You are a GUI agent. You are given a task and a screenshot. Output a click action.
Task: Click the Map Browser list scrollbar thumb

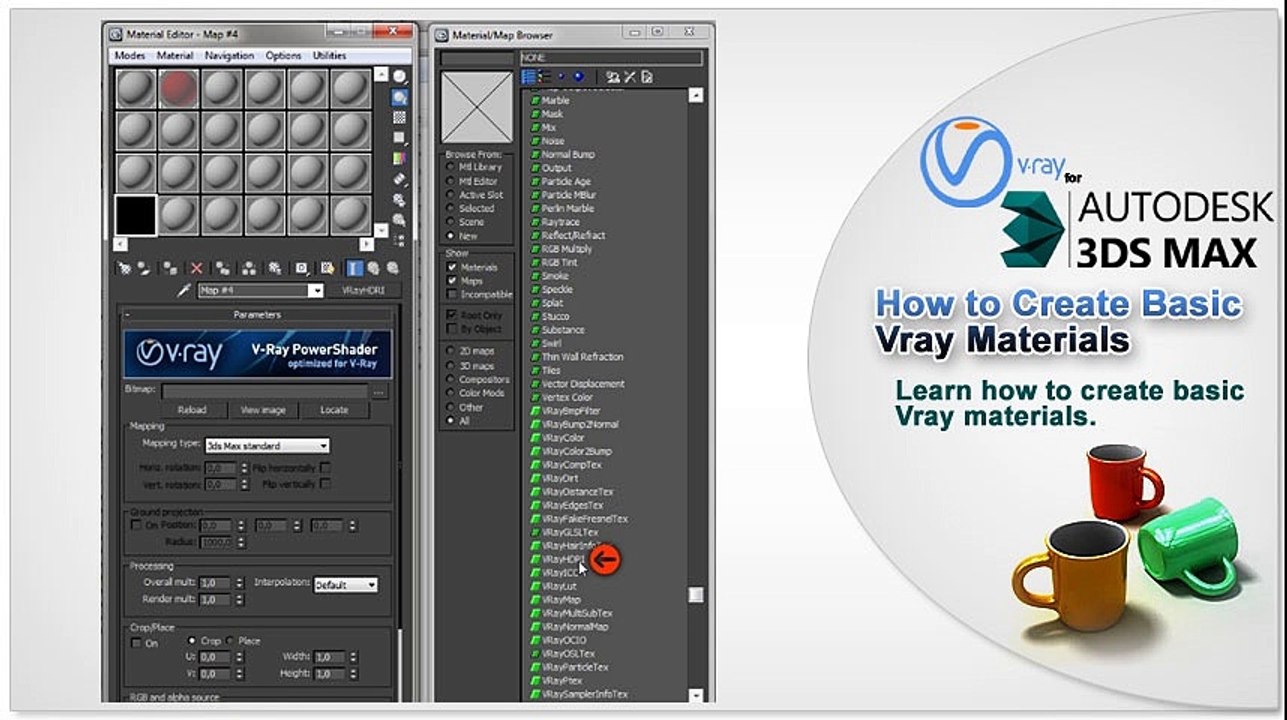[x=696, y=595]
